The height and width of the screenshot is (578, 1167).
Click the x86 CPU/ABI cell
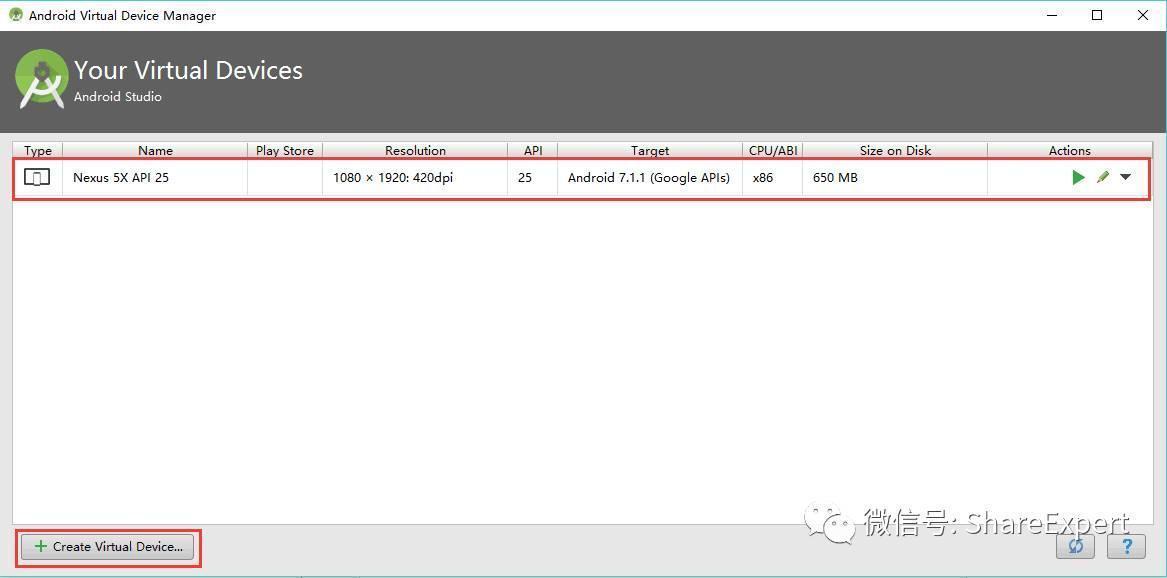[x=773, y=178]
